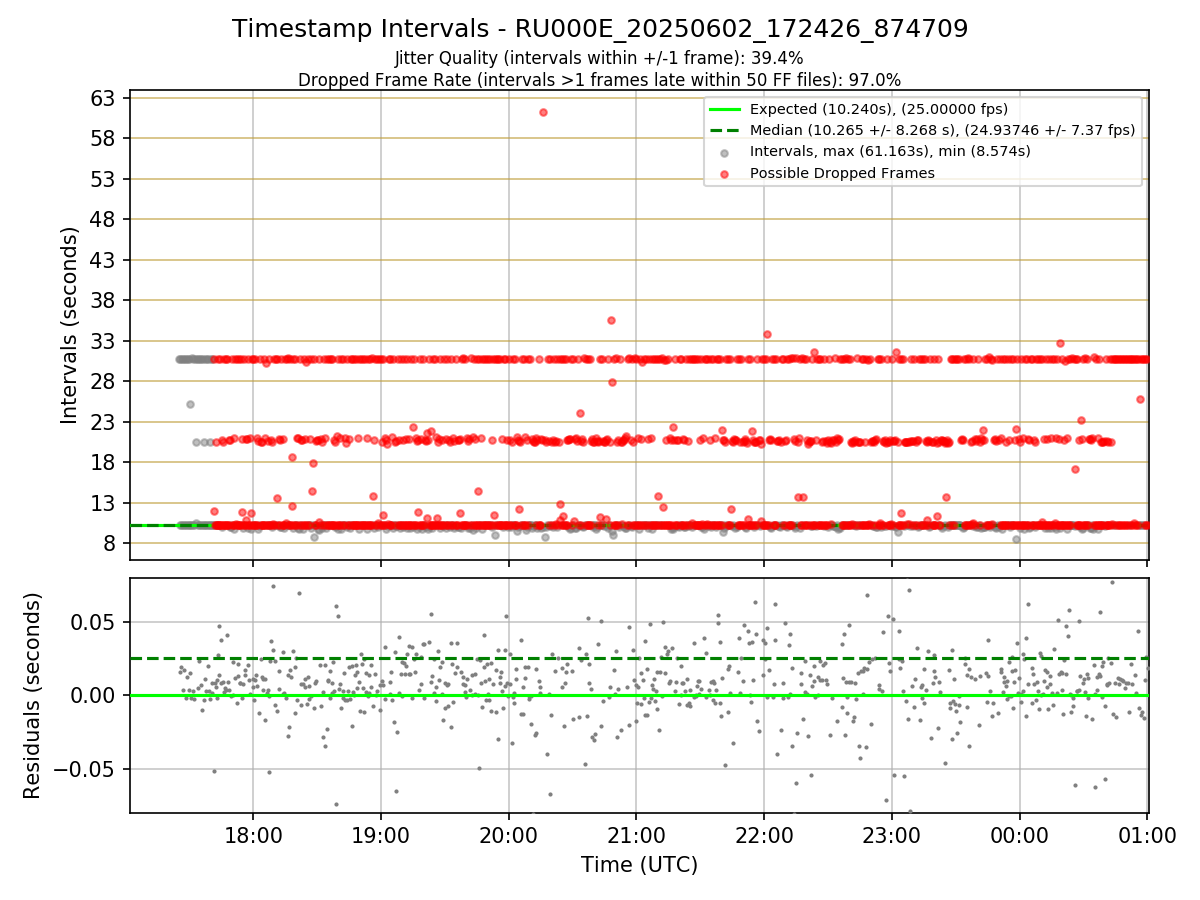Click the solid green Expected legend line
This screenshot has width=1200, height=900.
(725, 109)
